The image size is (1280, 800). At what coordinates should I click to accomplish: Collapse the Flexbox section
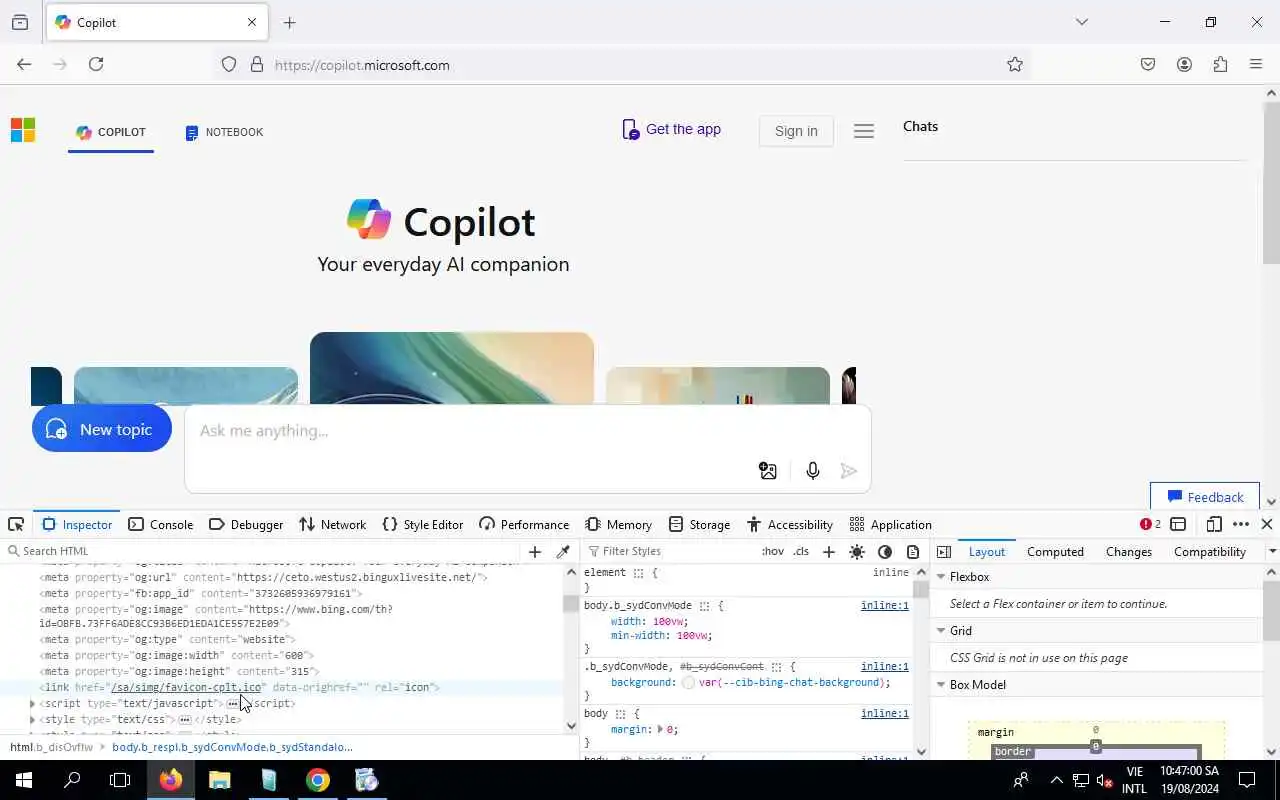click(941, 577)
